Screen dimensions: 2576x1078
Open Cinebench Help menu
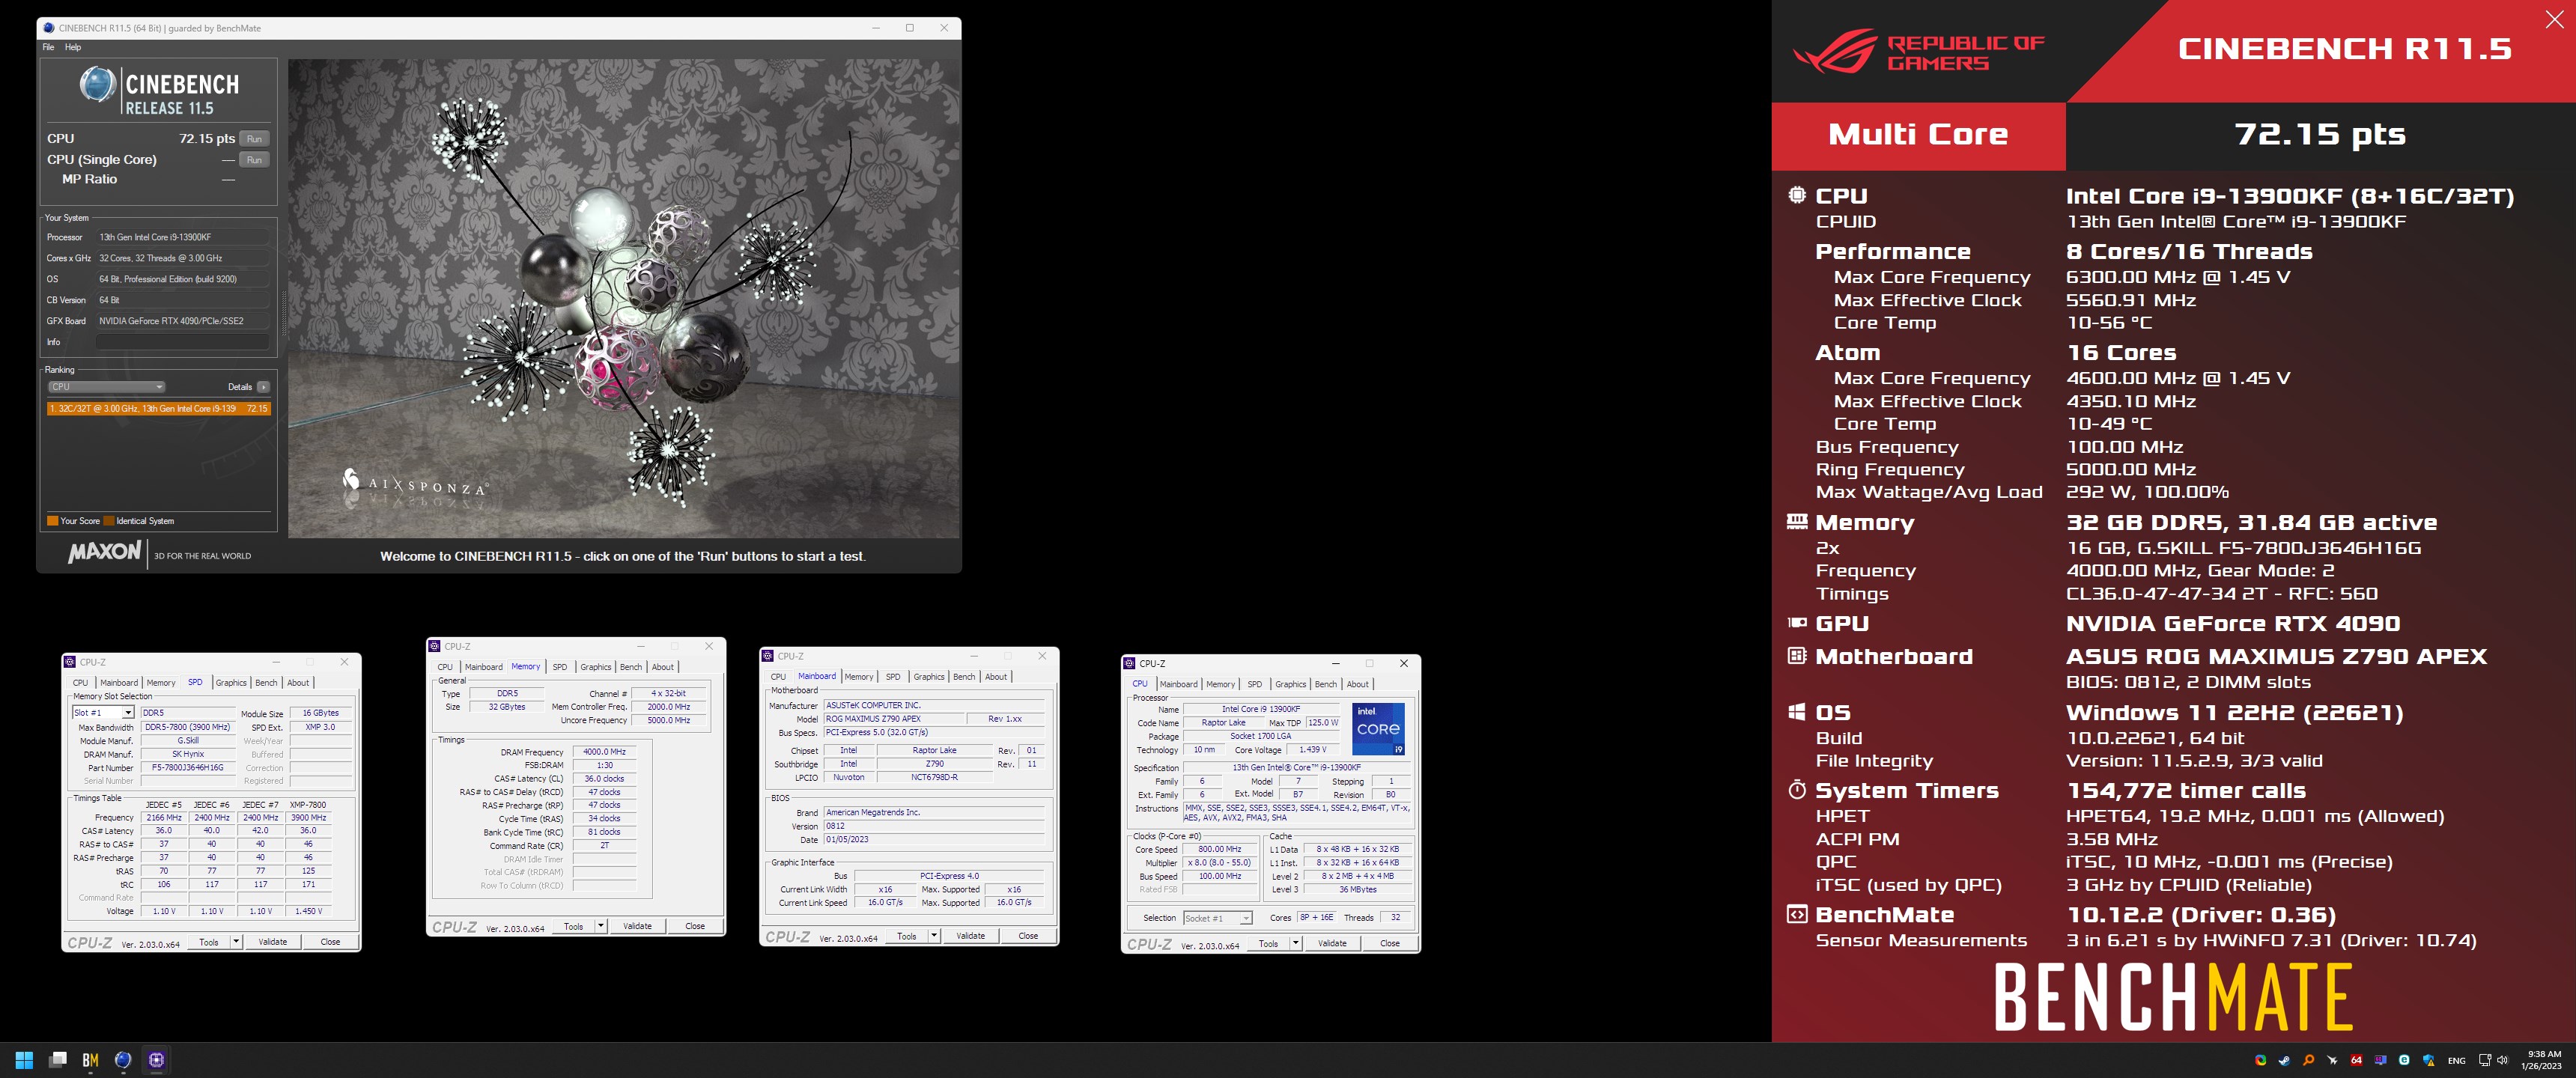[73, 47]
